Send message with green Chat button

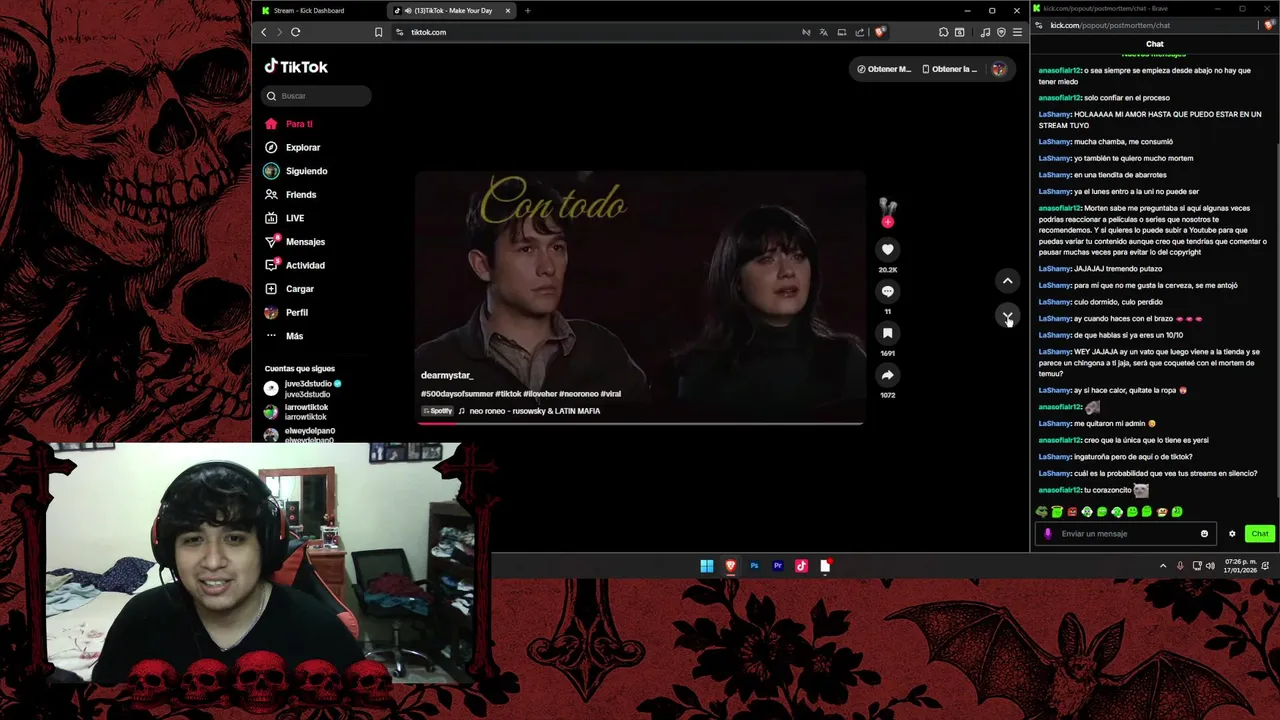click(x=1260, y=534)
